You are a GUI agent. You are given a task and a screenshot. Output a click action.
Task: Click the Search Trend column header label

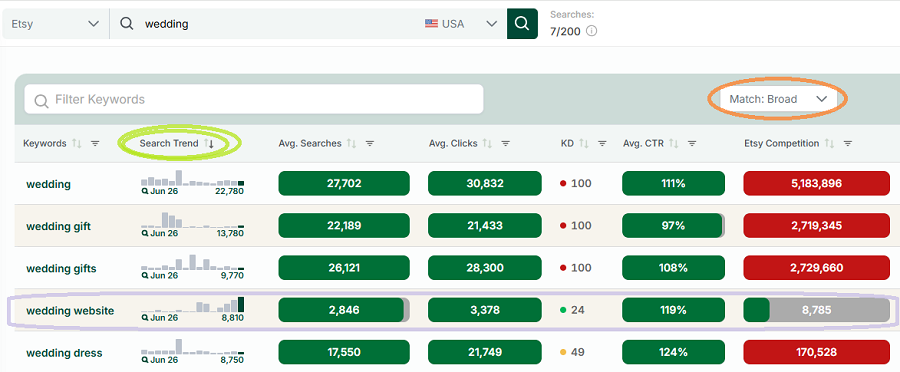point(169,144)
